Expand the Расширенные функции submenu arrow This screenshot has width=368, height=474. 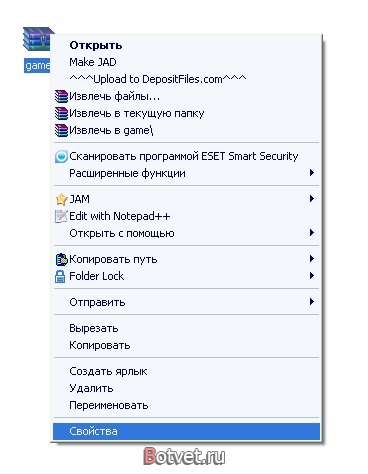[312, 173]
